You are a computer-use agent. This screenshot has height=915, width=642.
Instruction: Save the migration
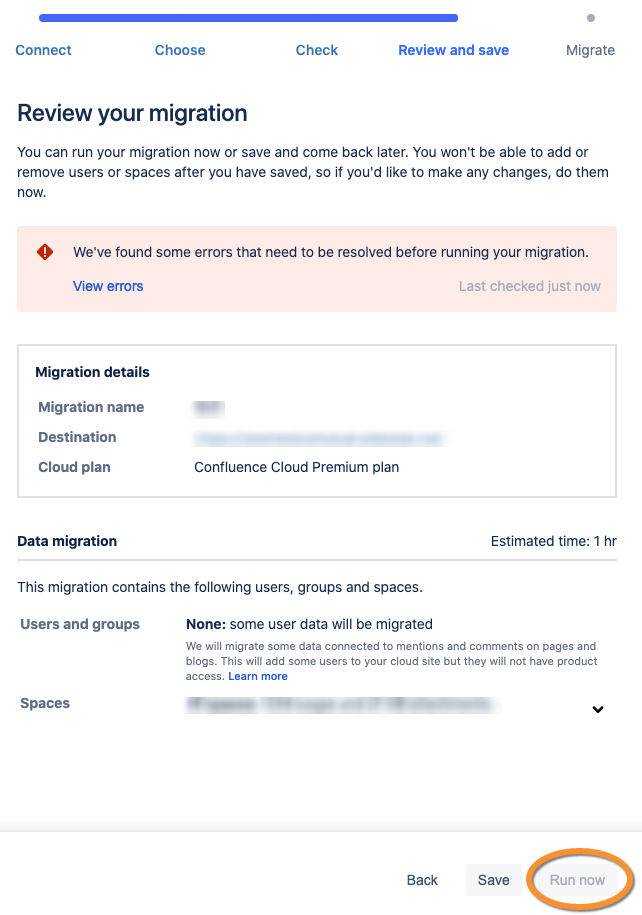pyautogui.click(x=494, y=880)
